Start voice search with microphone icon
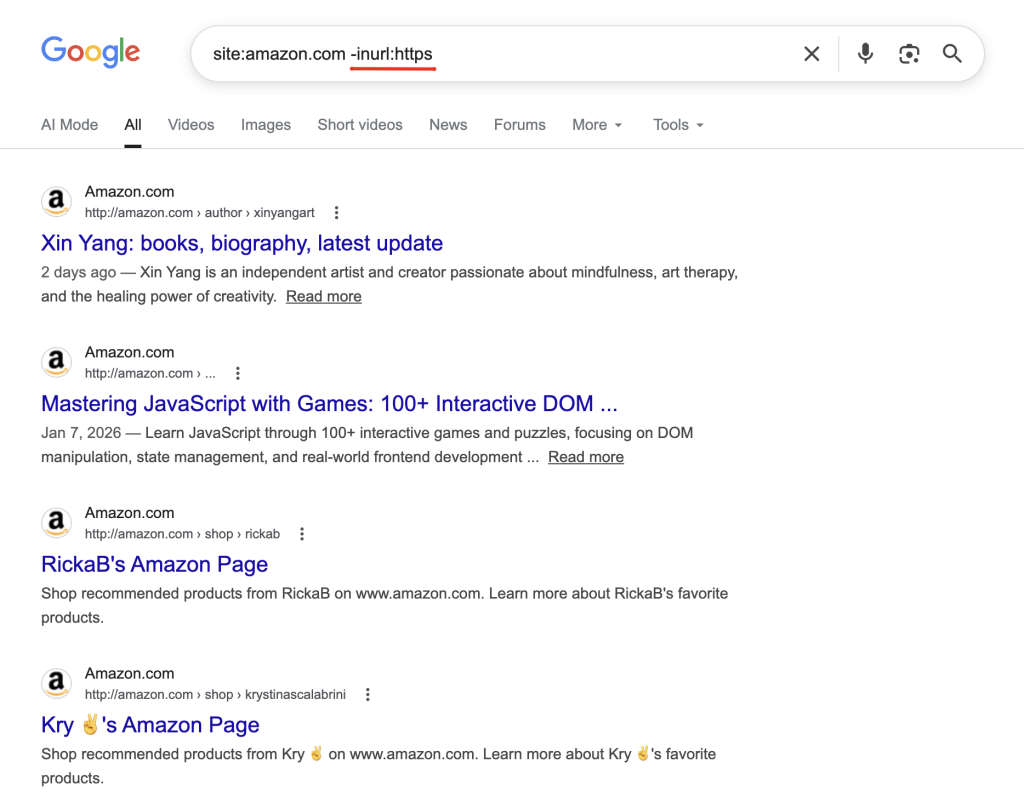The height and width of the screenshot is (808, 1024). pyautogui.click(x=866, y=54)
